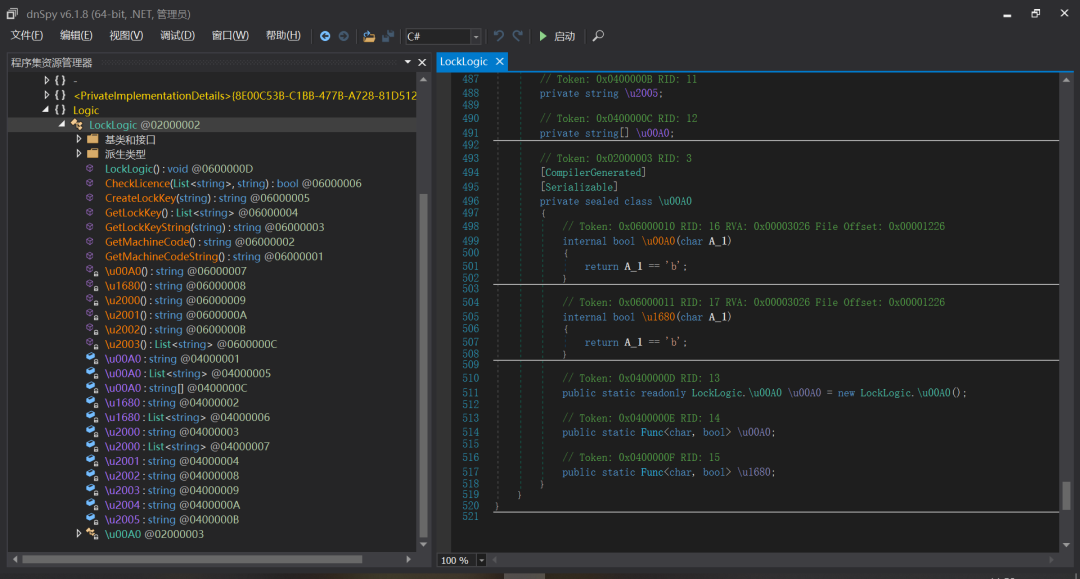1080x579 pixels.
Task: Close the LockLogic tab
Action: [499, 62]
